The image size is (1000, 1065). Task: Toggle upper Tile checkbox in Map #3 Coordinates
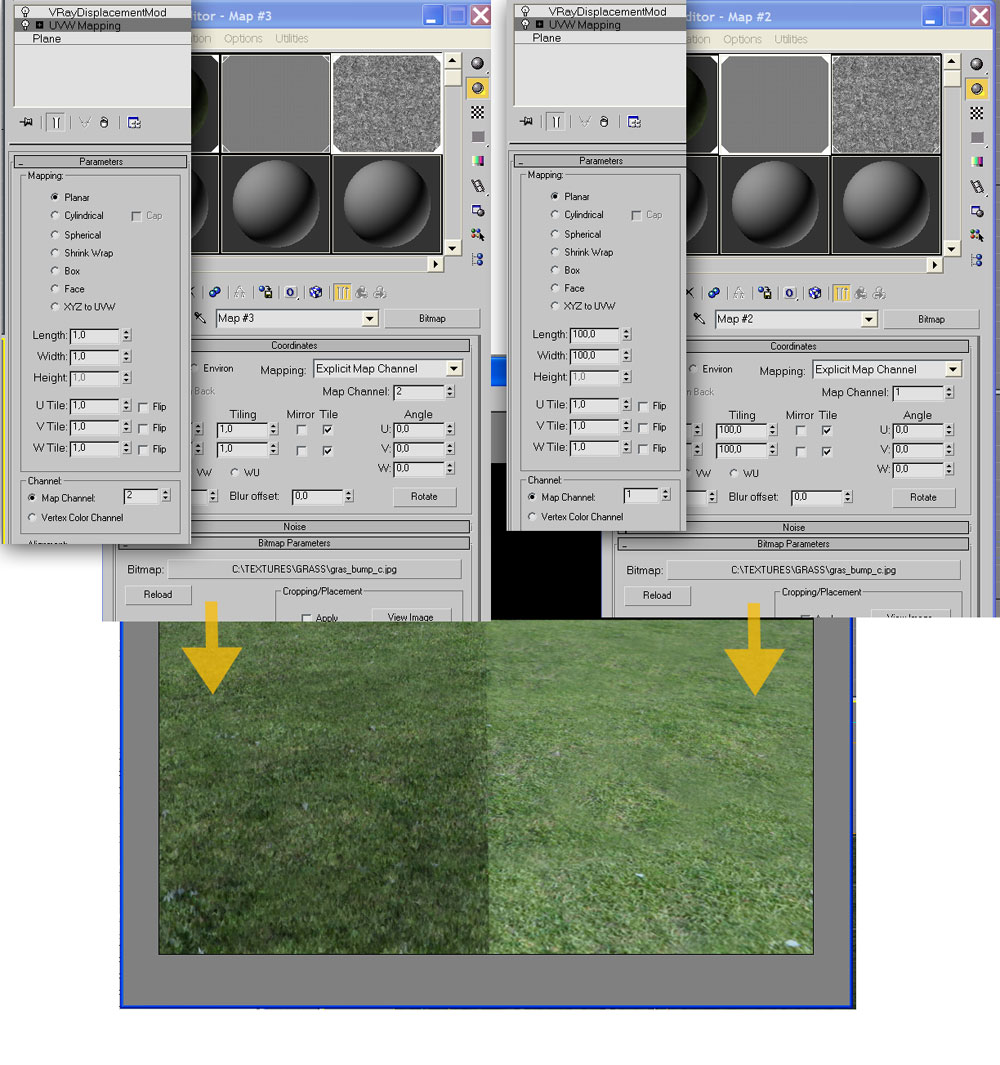(327, 429)
